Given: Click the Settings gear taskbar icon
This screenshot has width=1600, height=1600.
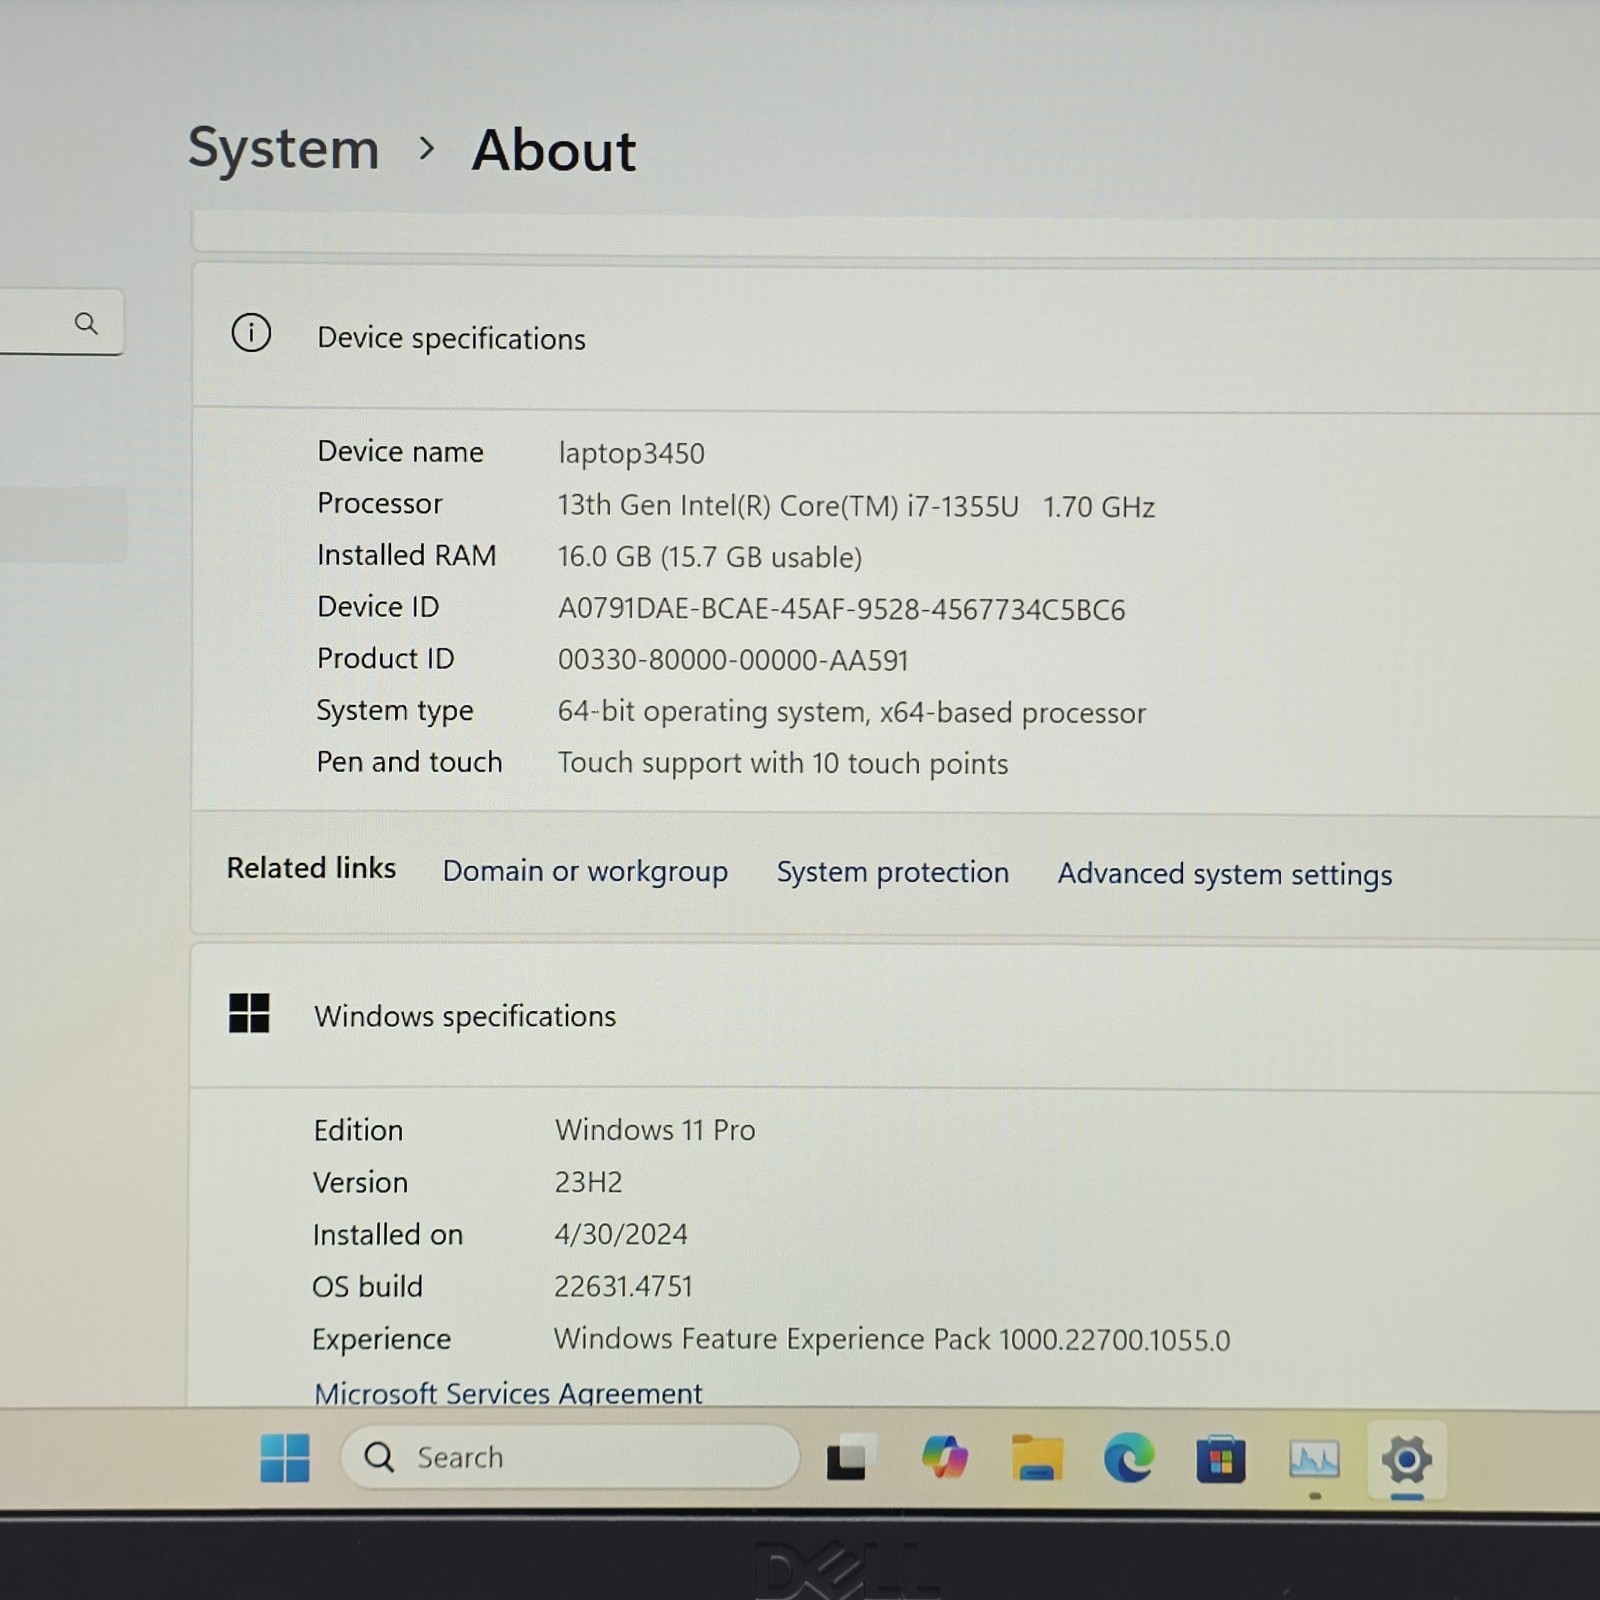Looking at the screenshot, I should click(1406, 1460).
